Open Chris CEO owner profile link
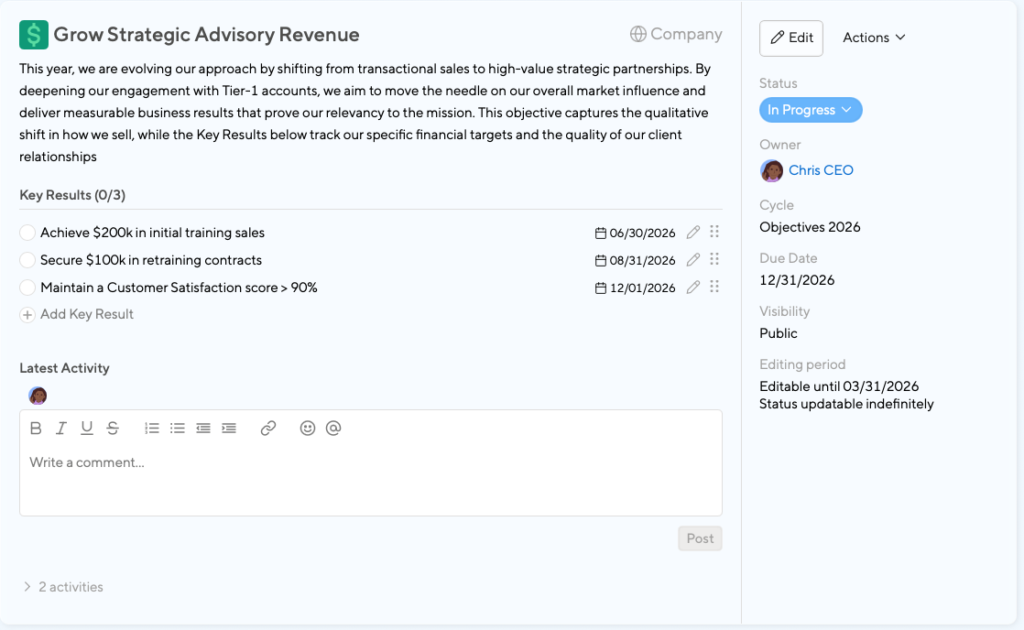1024x630 pixels. [x=820, y=171]
